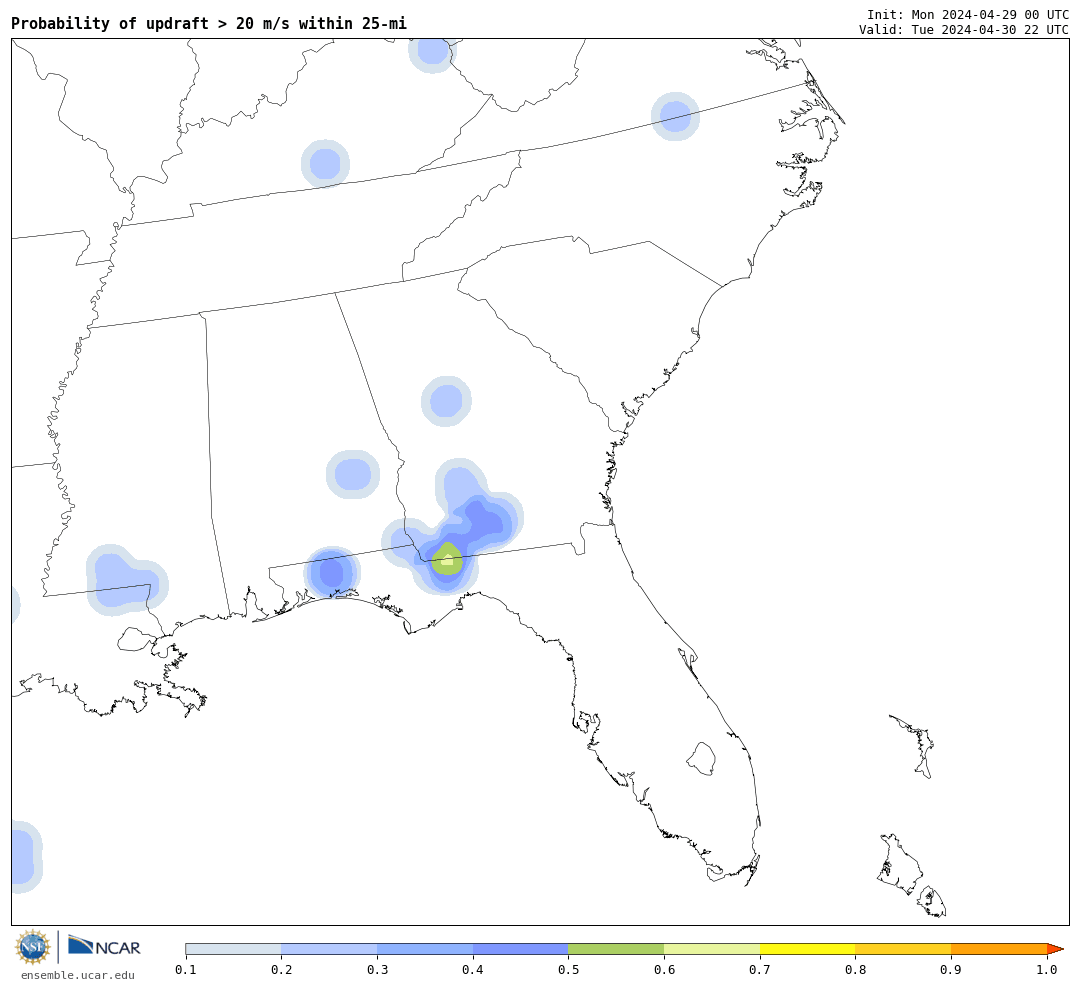Click the 0.1 colorbar tick label
1080x988 pixels.
tap(186, 970)
